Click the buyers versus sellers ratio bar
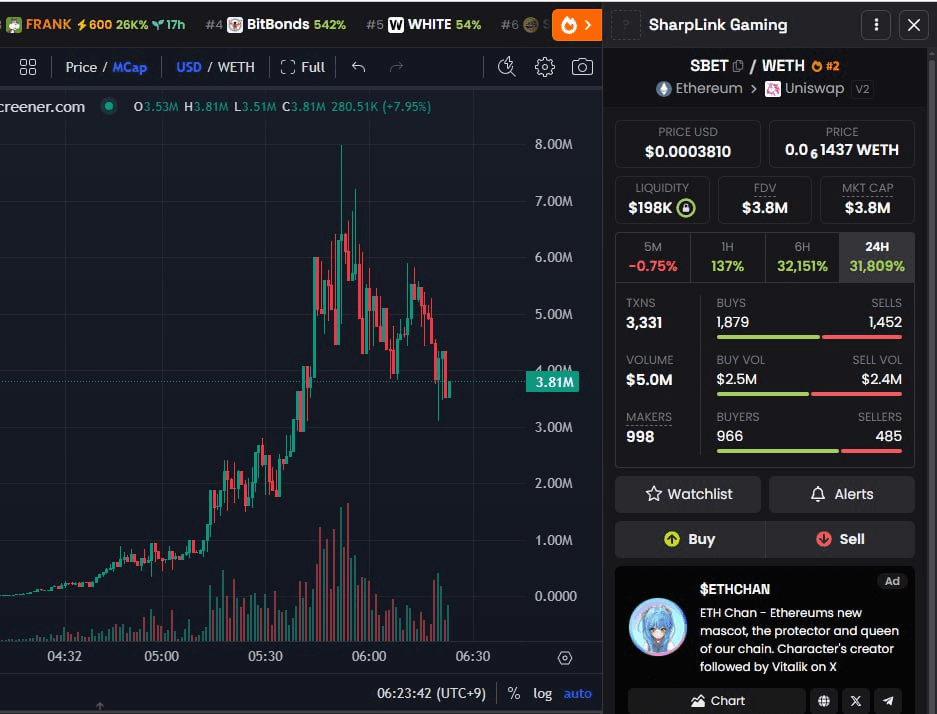The image size is (937, 714). pos(809,451)
